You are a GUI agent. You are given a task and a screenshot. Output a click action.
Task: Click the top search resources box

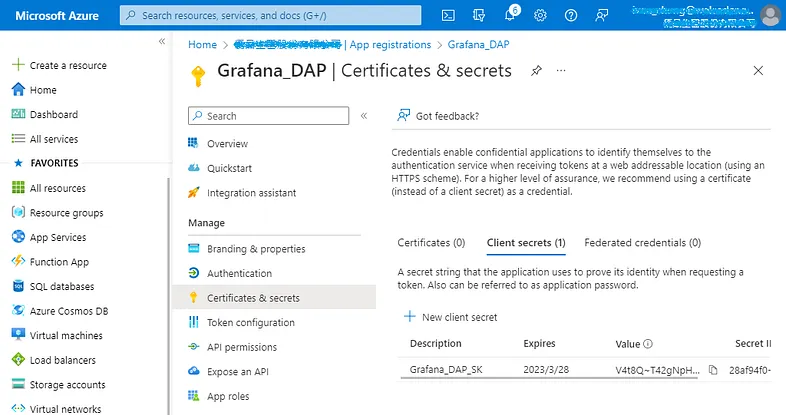tap(271, 16)
